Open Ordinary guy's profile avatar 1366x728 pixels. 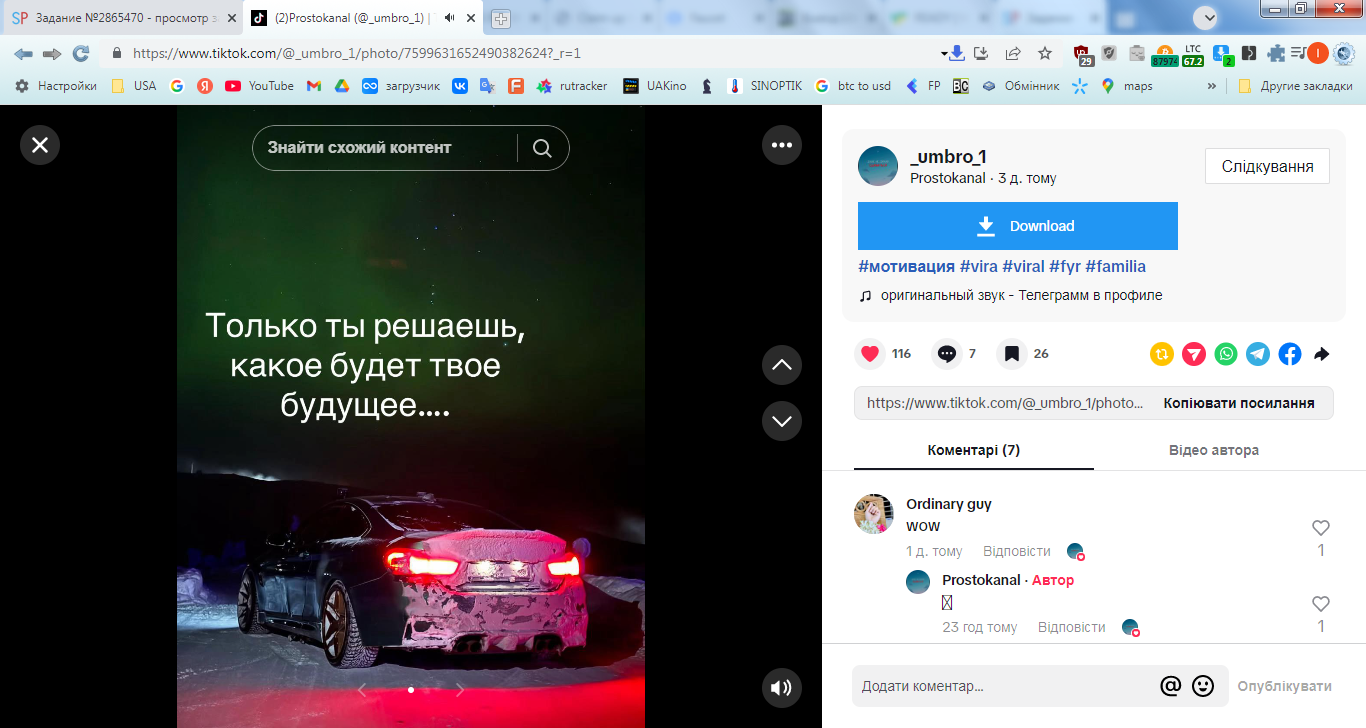click(874, 514)
